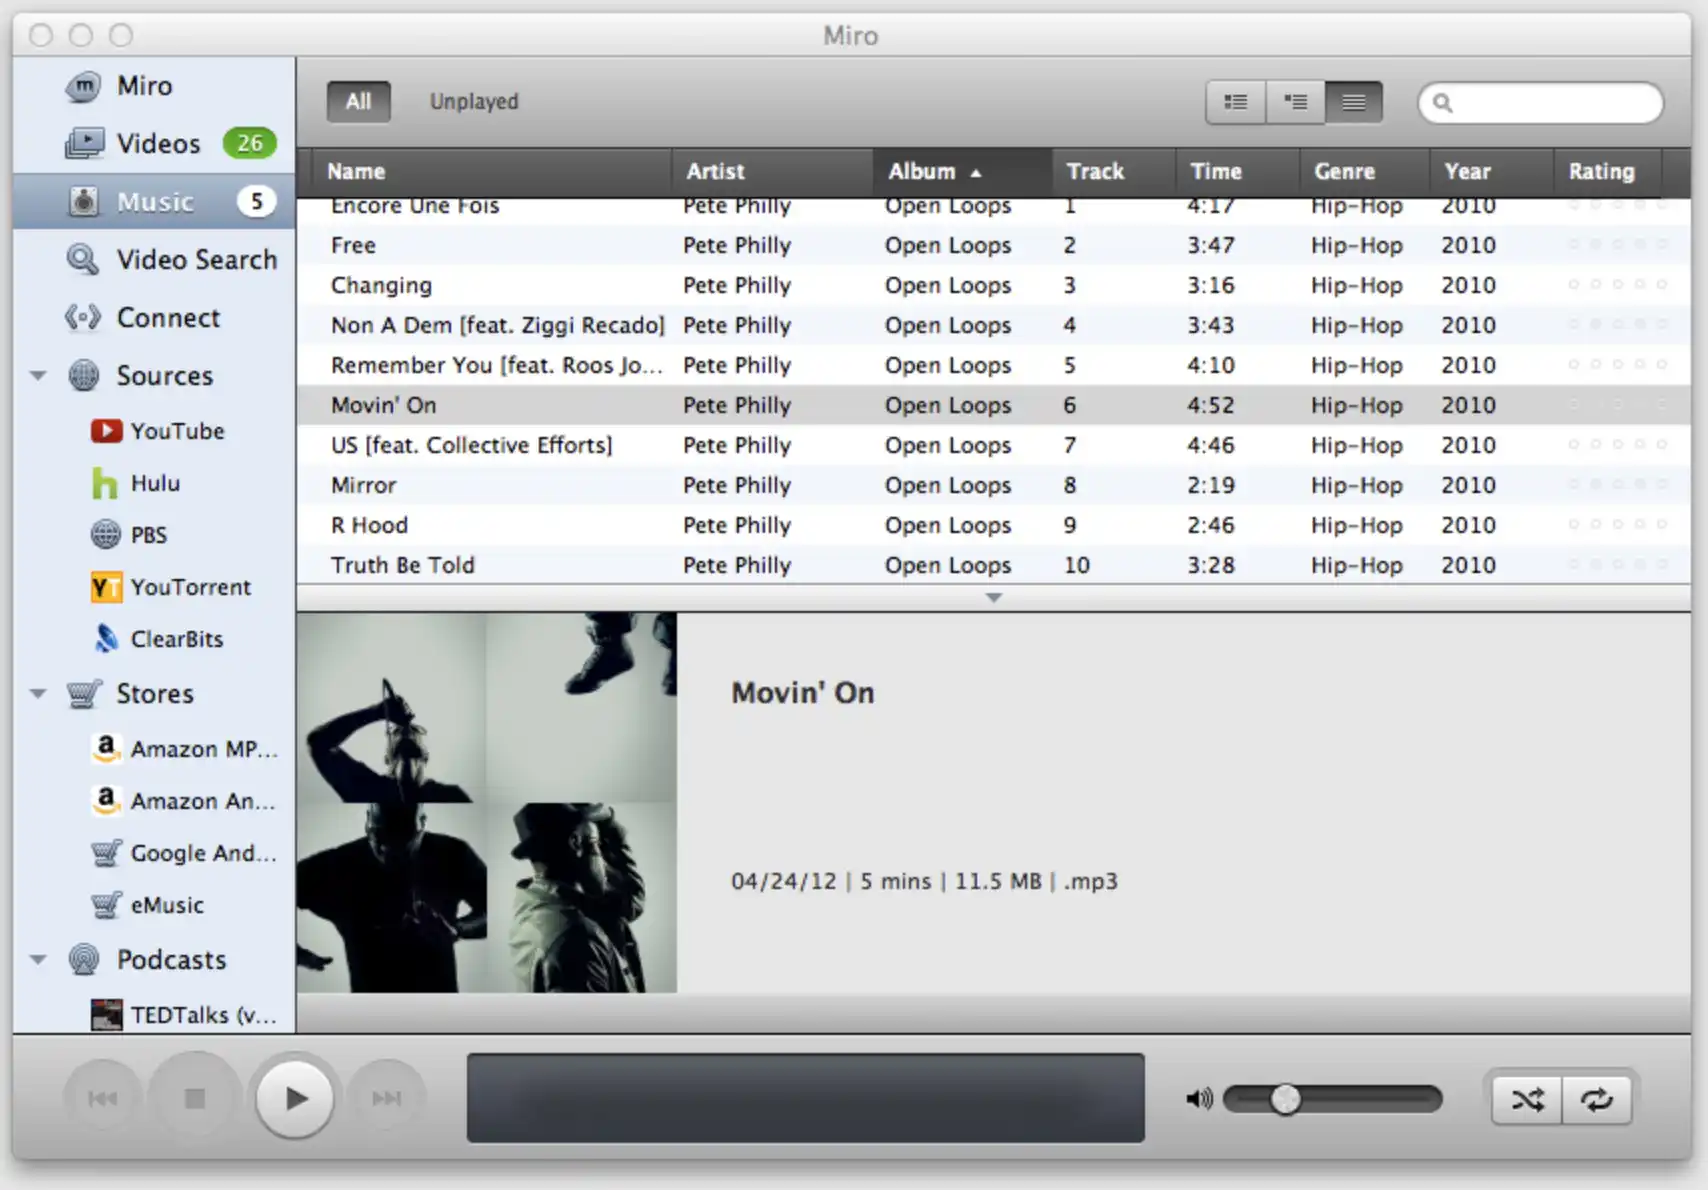Open Amazon MP3 store icon
Image resolution: width=1708 pixels, height=1190 pixels.
pyautogui.click(x=106, y=748)
